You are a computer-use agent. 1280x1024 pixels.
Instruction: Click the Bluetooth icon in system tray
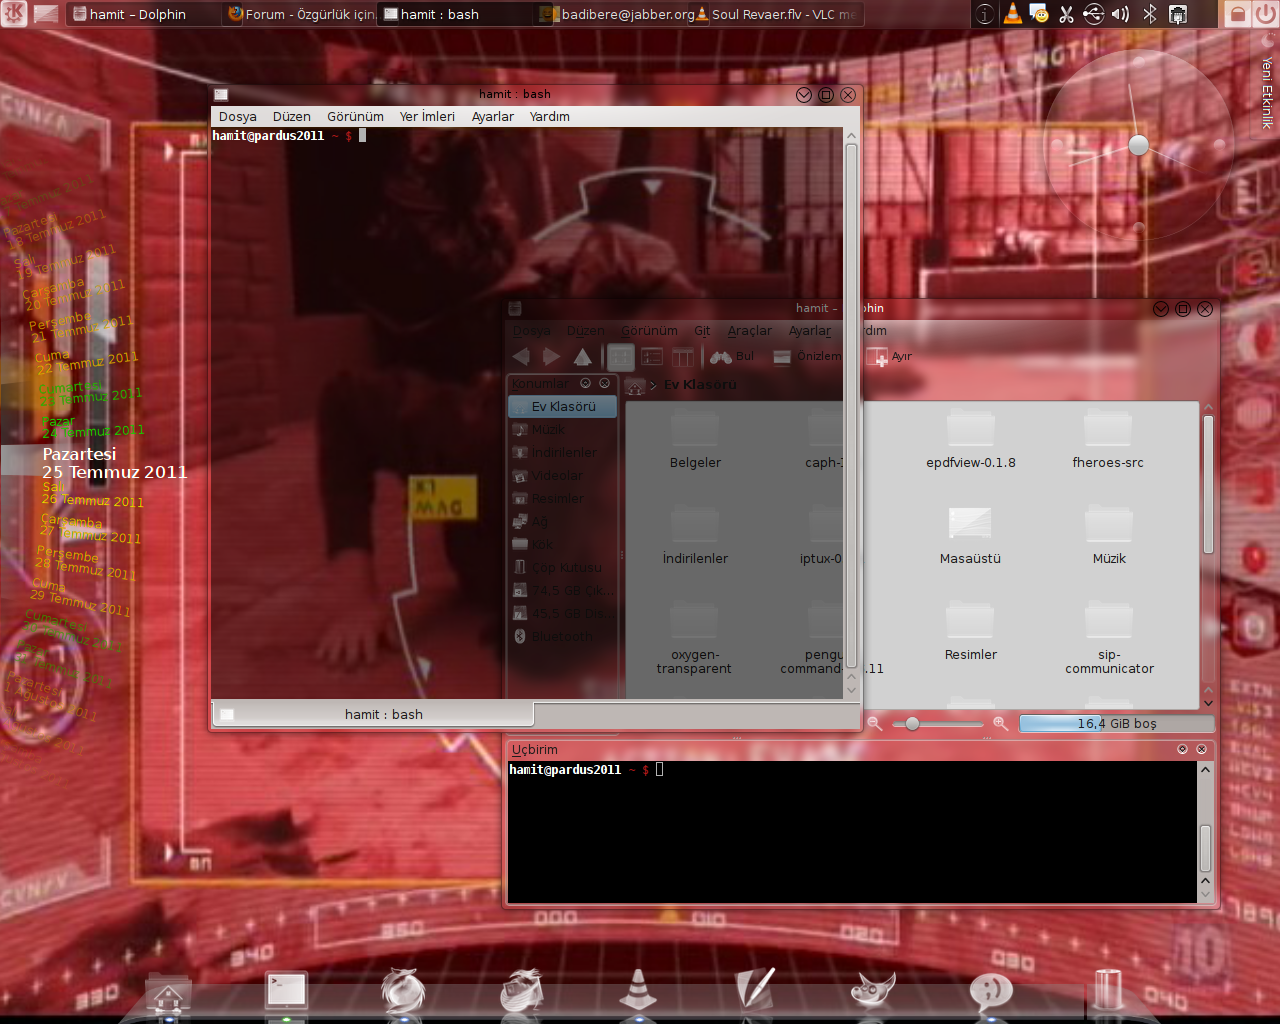click(1149, 14)
